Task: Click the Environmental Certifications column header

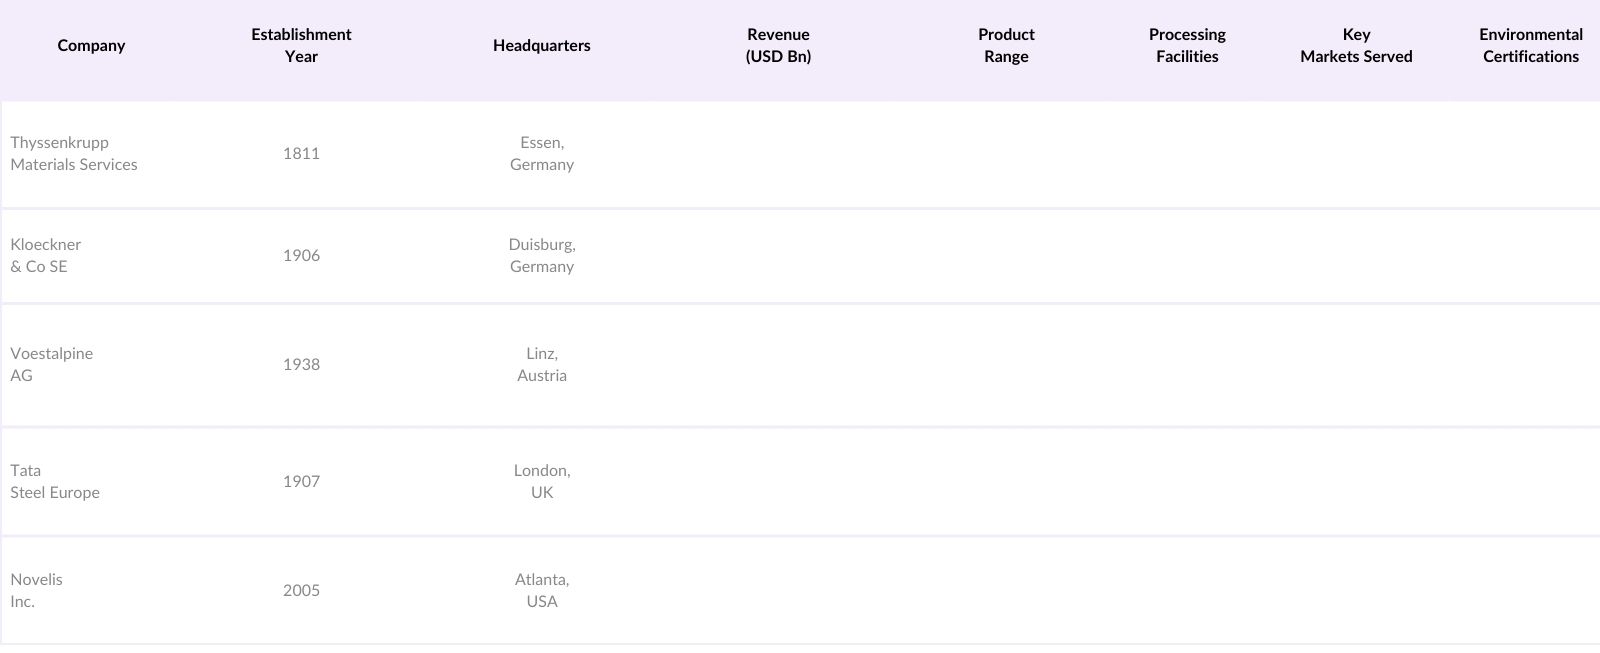Action: (x=1530, y=46)
